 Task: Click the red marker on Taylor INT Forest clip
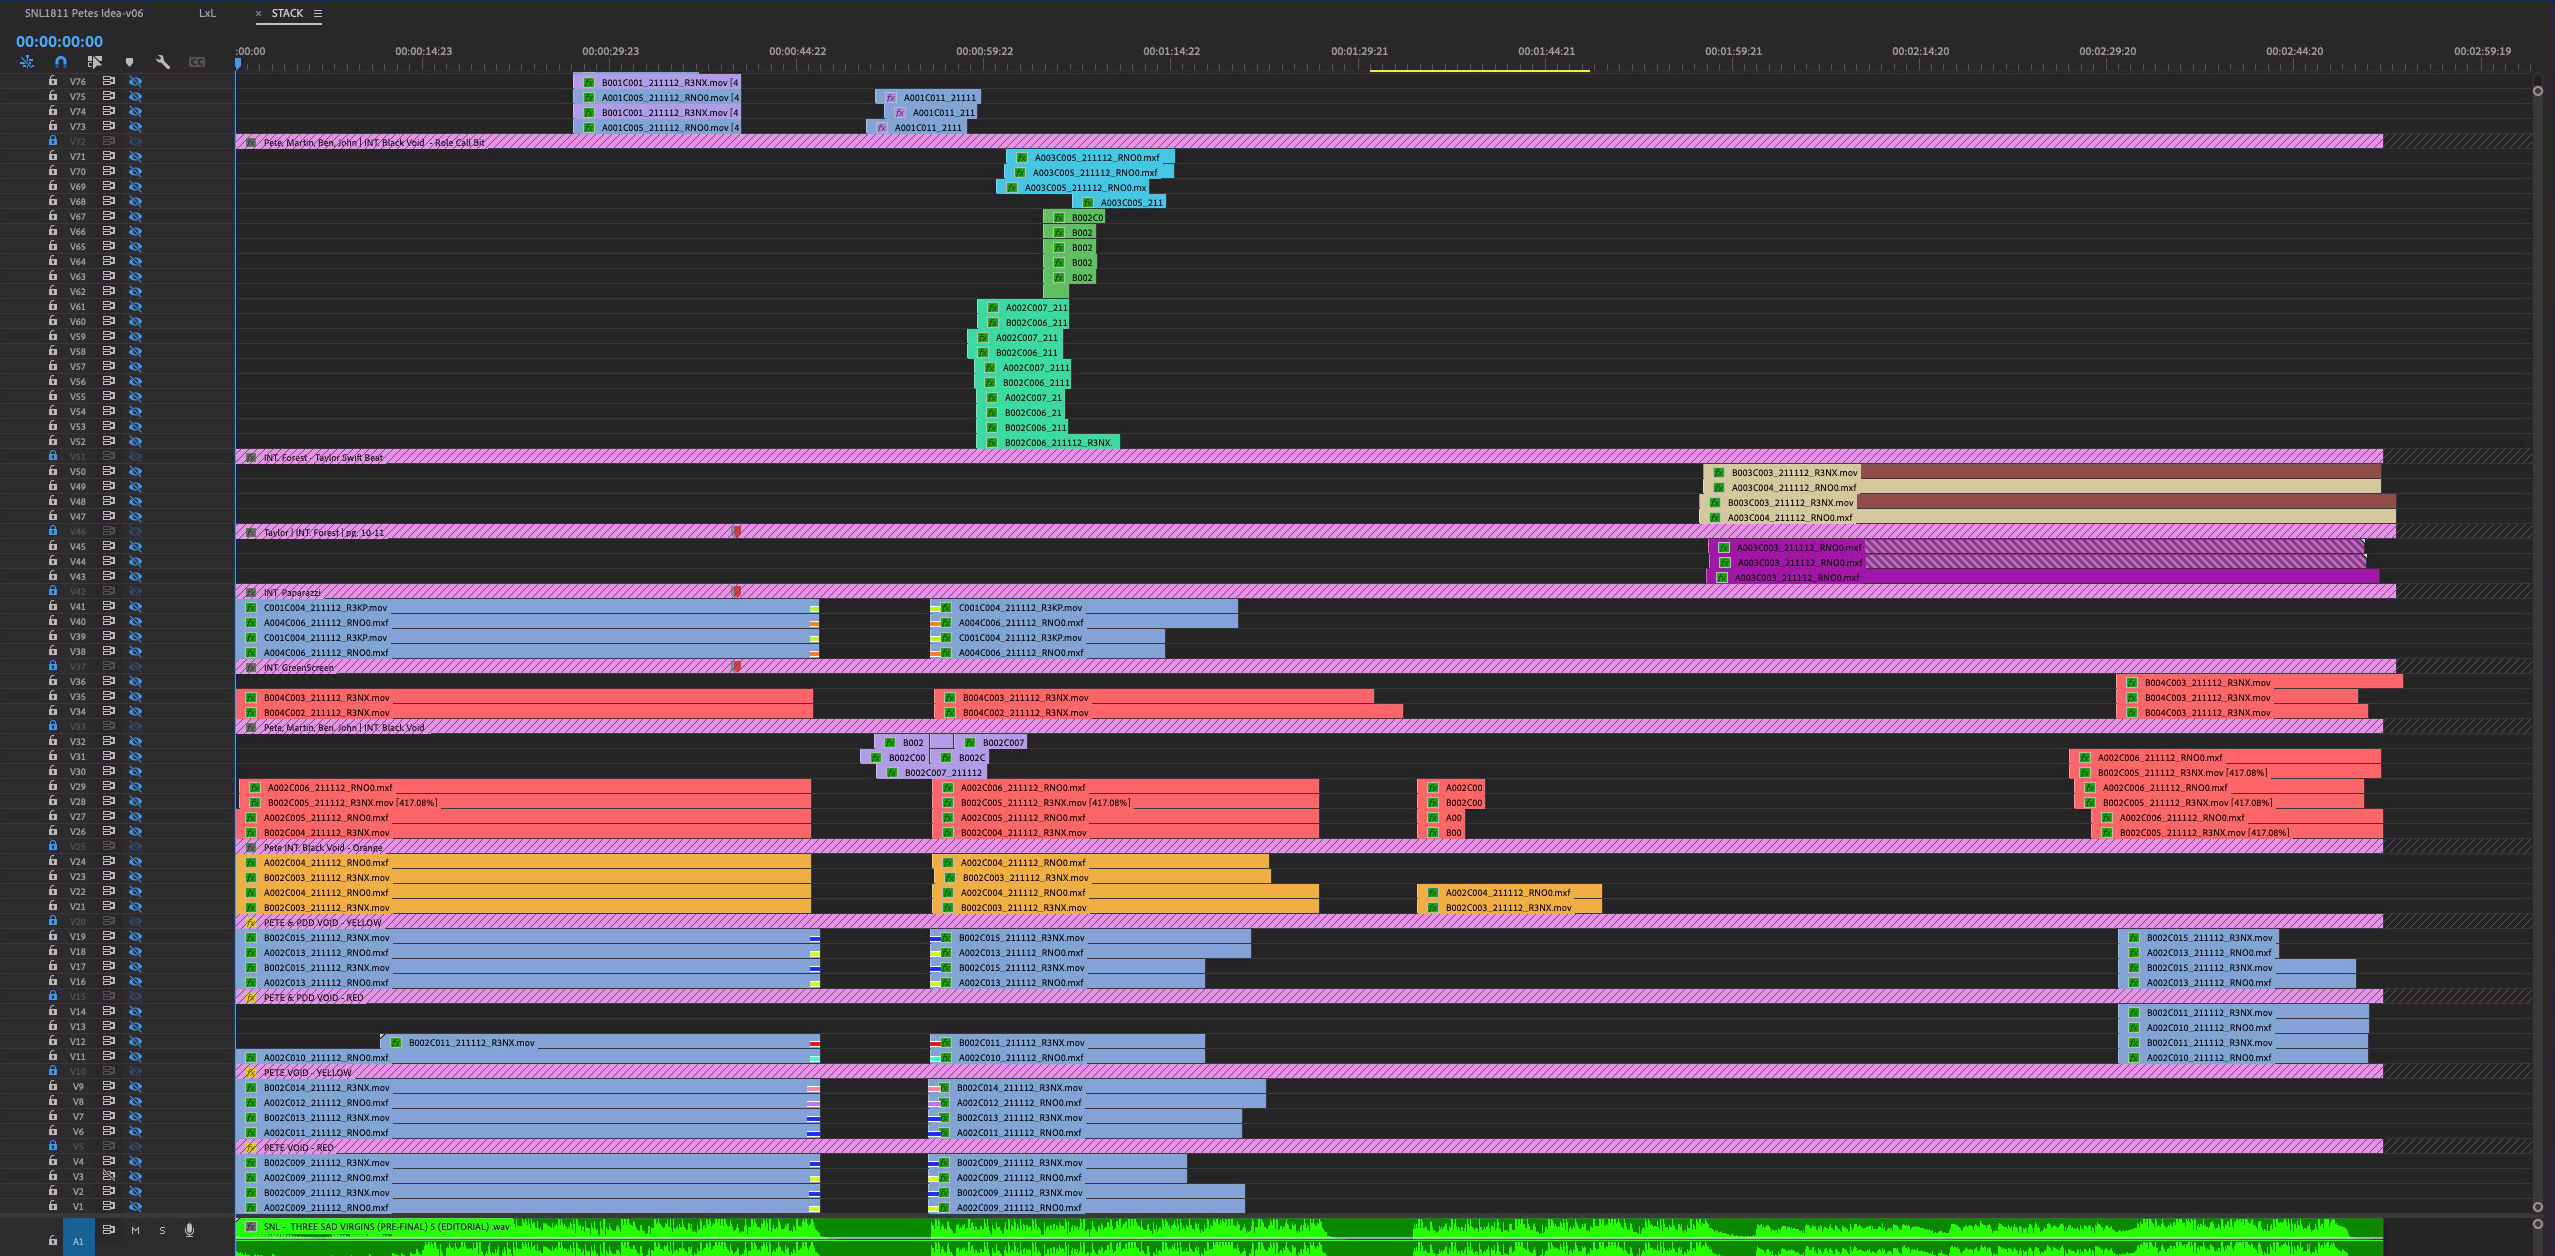(x=737, y=532)
